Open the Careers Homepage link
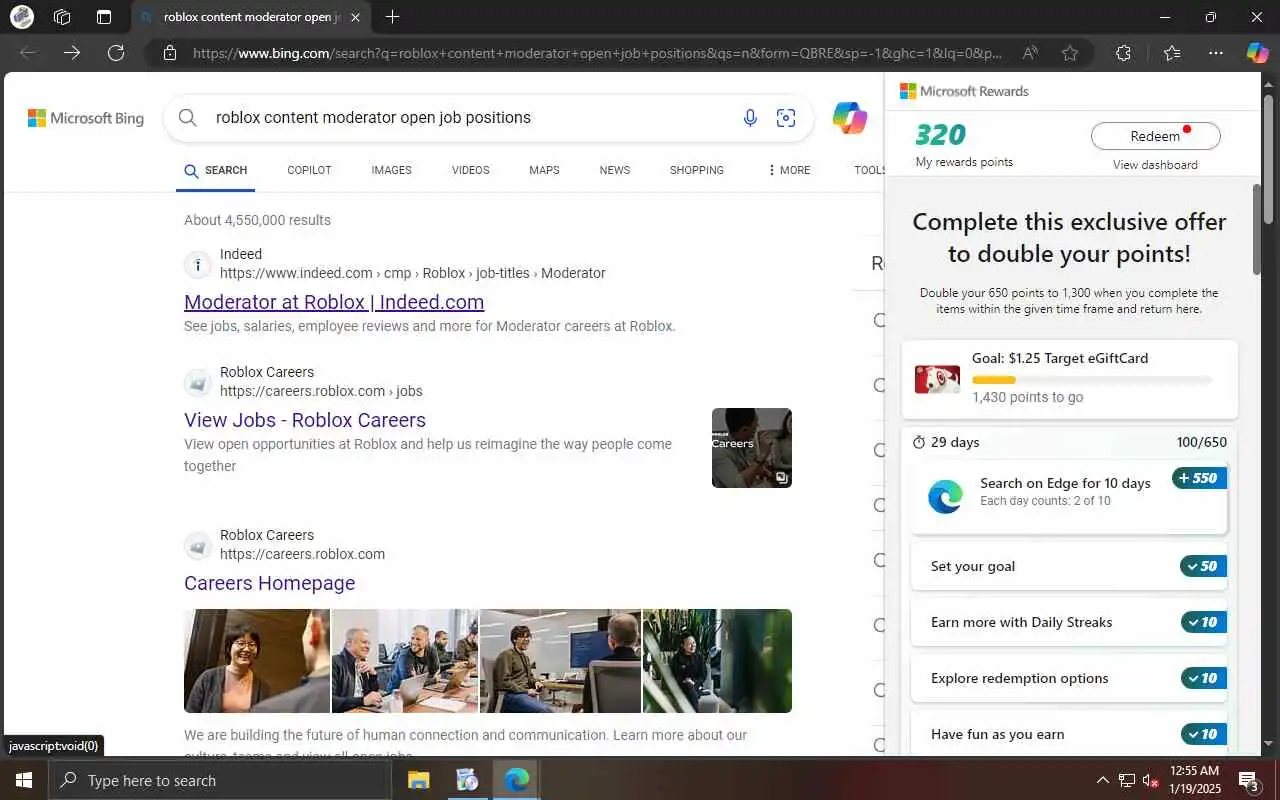 269,583
